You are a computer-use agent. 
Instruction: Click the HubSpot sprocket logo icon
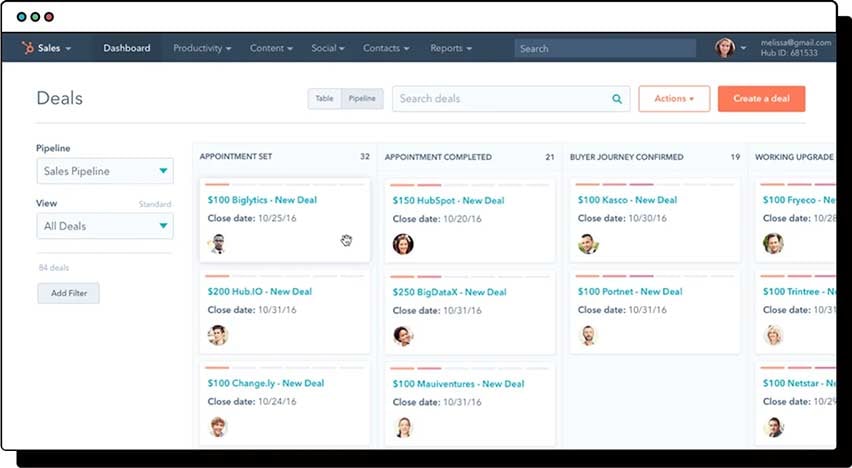click(27, 48)
